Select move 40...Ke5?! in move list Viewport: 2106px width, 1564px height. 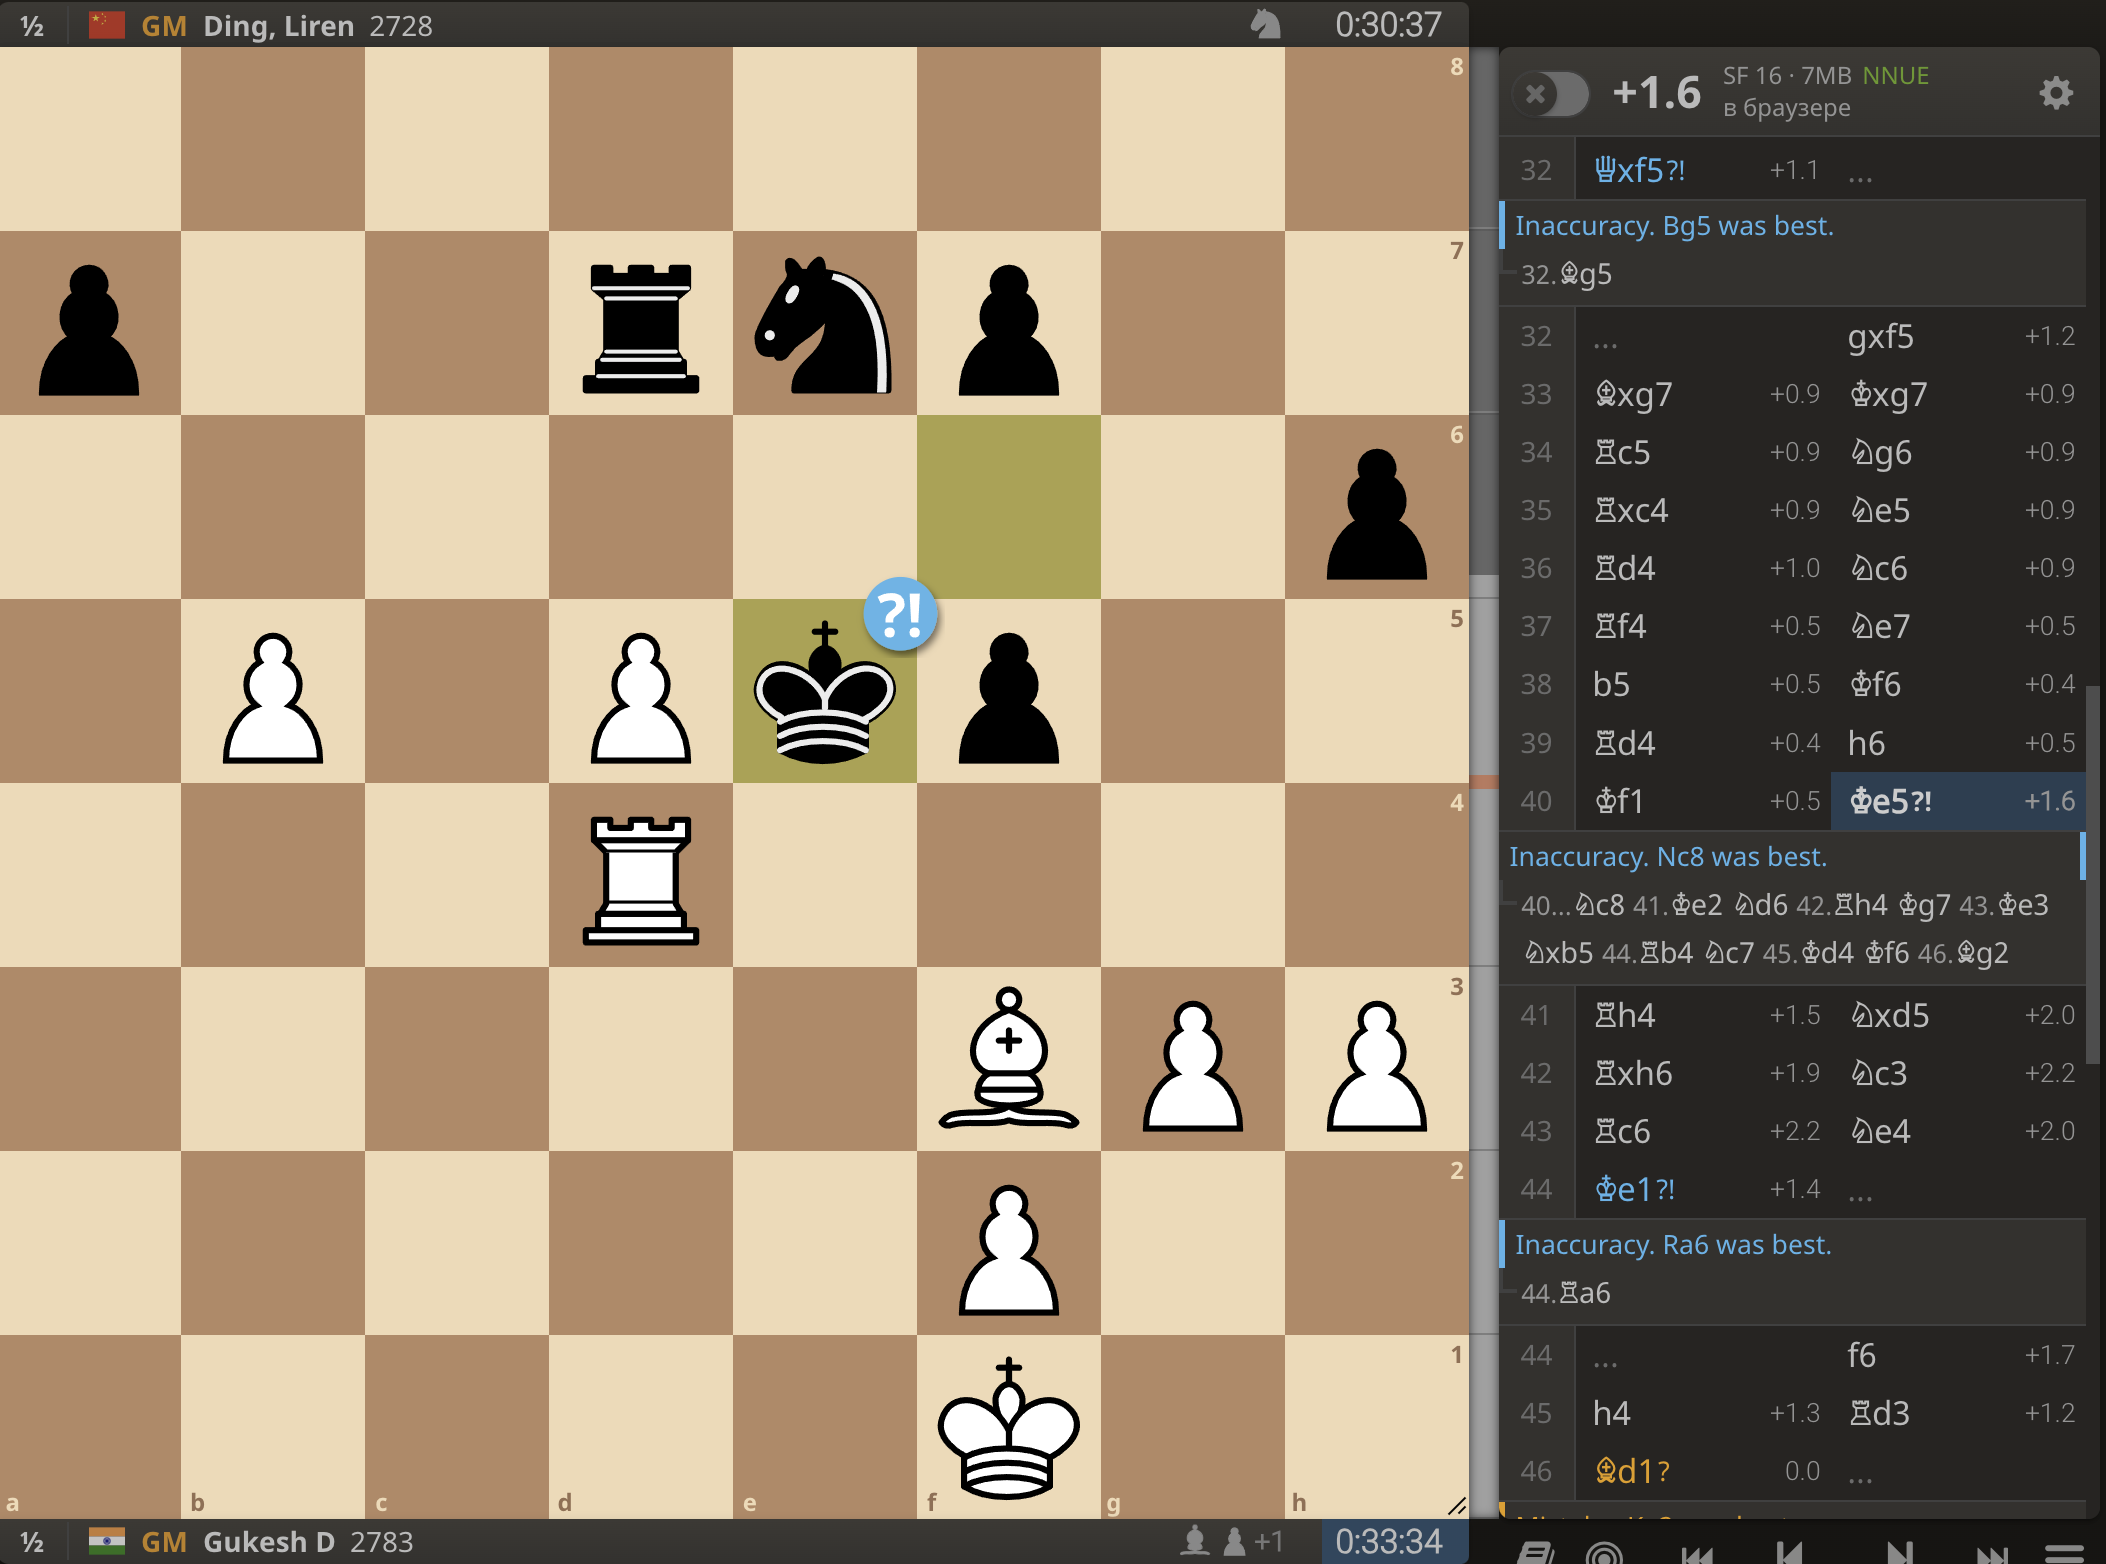pyautogui.click(x=1890, y=801)
